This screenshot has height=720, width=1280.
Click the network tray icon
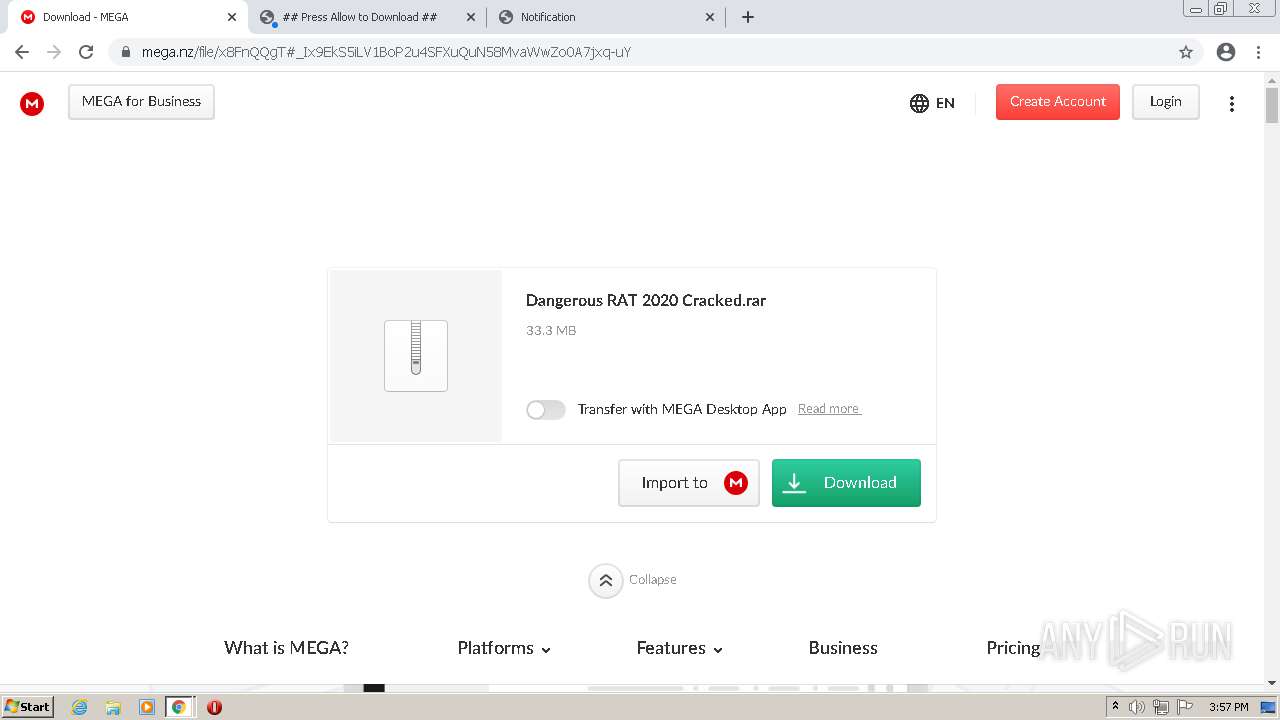point(1161,707)
